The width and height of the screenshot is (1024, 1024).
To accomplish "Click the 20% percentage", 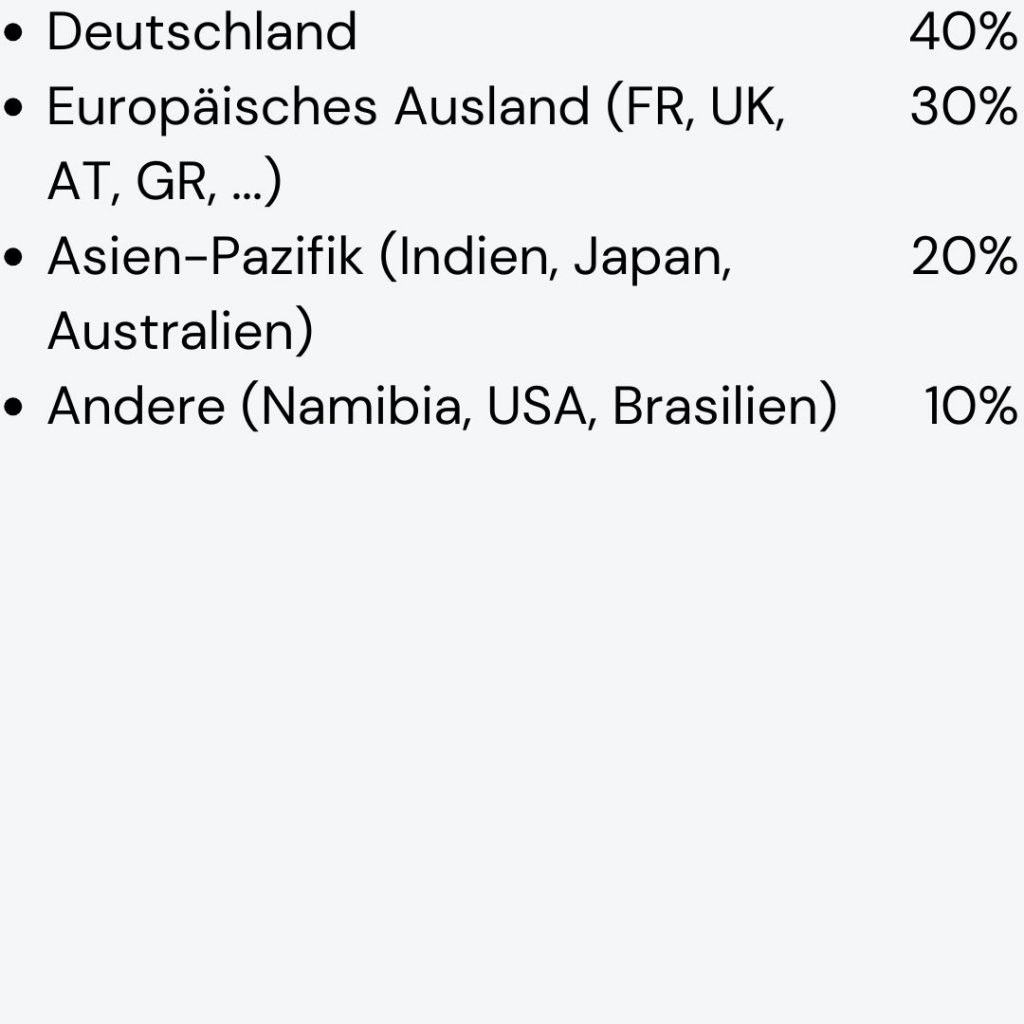I will 962,257.
